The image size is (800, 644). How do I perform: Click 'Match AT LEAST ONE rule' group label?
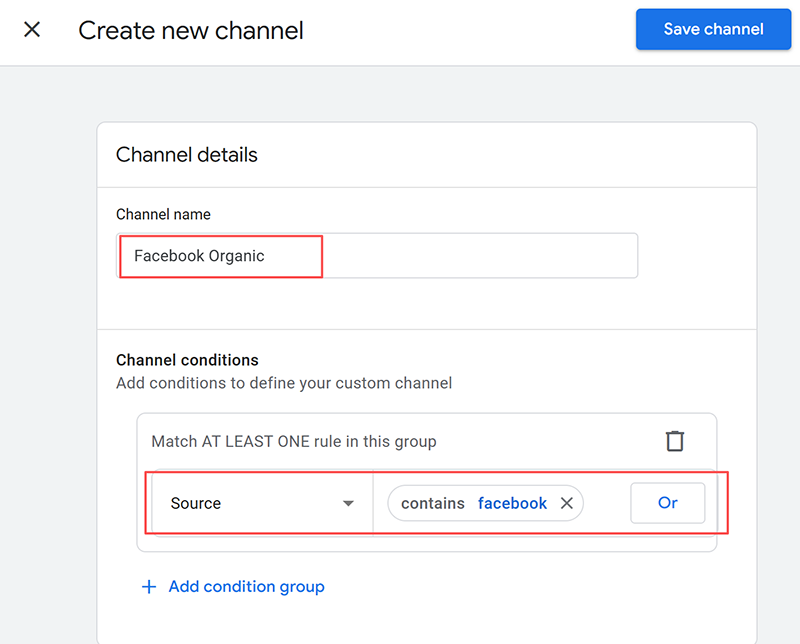coord(294,441)
